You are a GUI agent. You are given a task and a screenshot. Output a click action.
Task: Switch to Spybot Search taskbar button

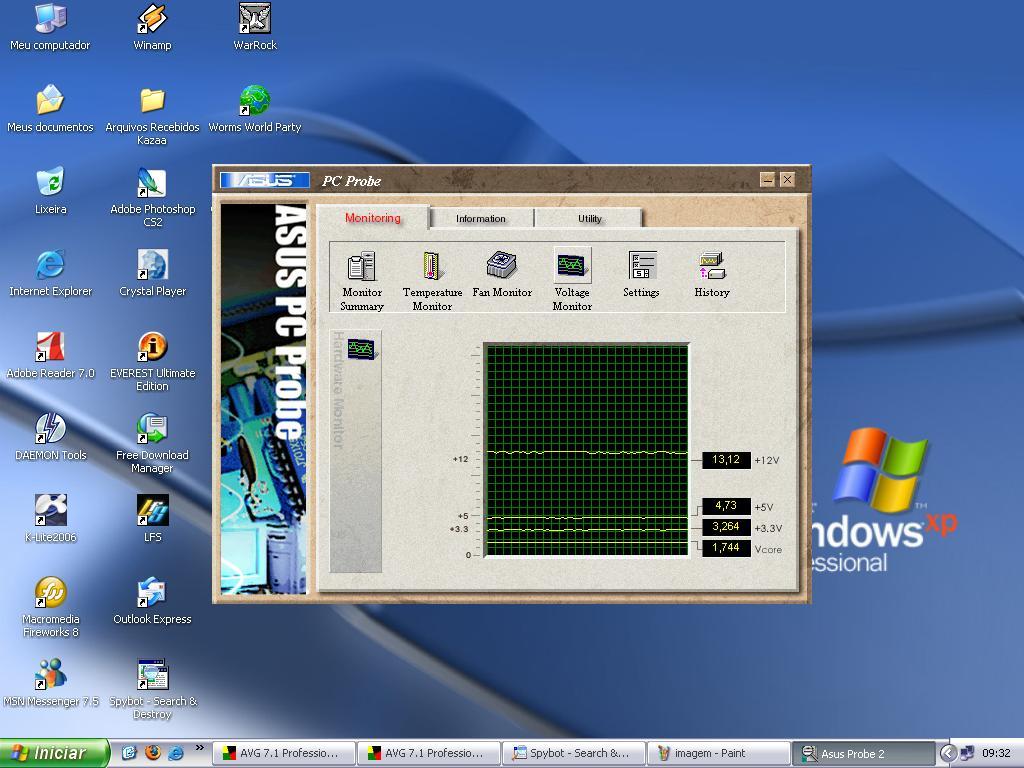tap(573, 753)
